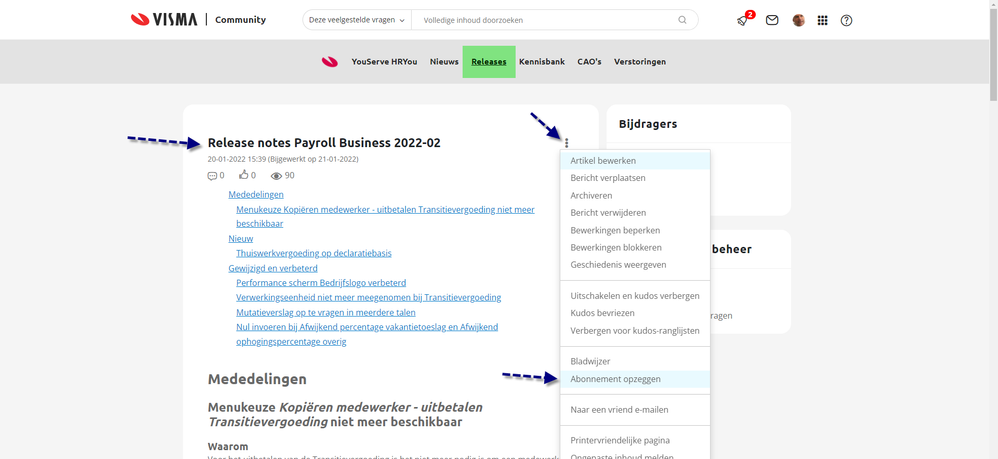Image resolution: width=998 pixels, height=459 pixels.
Task: Open the apps grid icon
Action: [822, 20]
